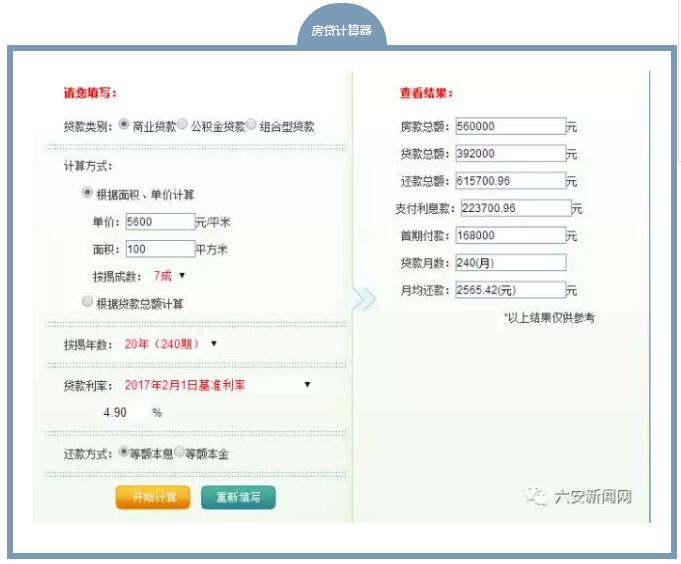The height and width of the screenshot is (564, 681).
Task: Select 根据贷款总额计算 option
Action: (88, 301)
